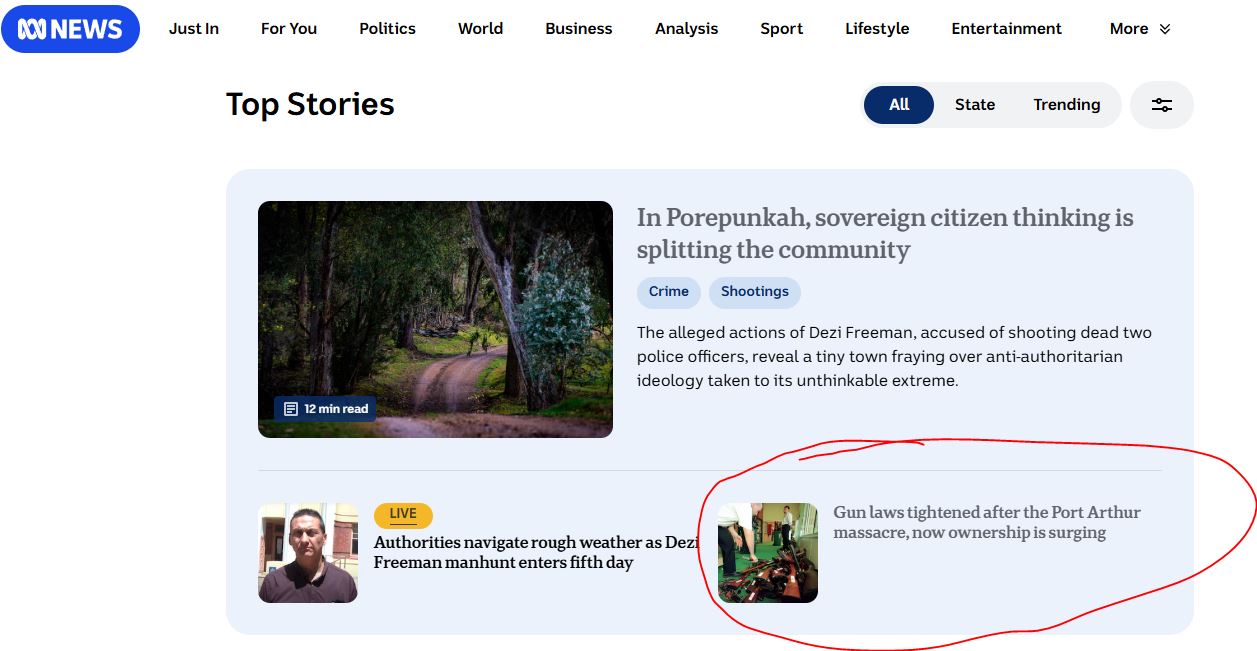Click the Crime topic tag

click(668, 292)
